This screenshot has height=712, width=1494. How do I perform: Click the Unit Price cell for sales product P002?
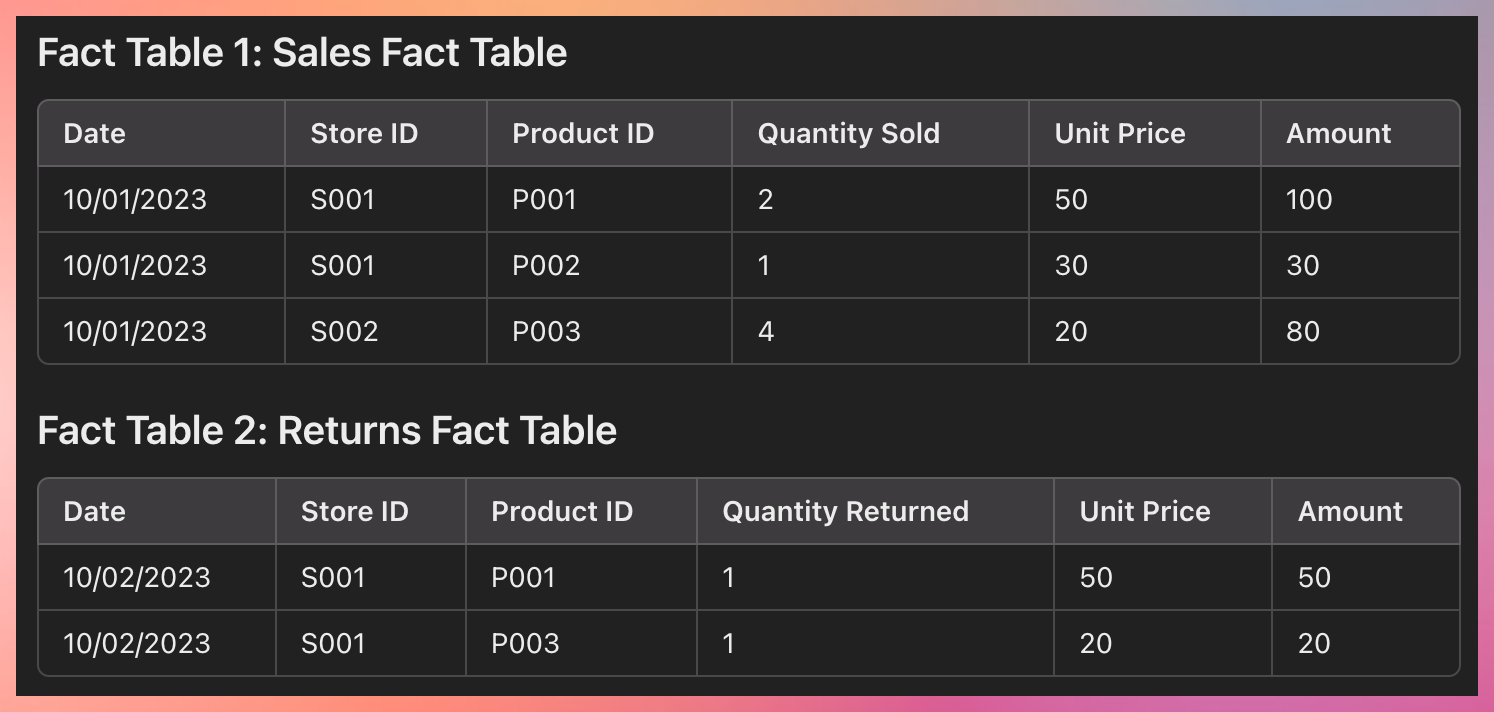(x=1070, y=266)
